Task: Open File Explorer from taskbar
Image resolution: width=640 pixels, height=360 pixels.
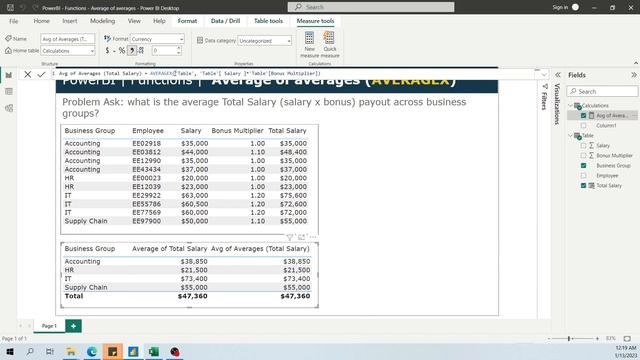Action: (x=71, y=351)
